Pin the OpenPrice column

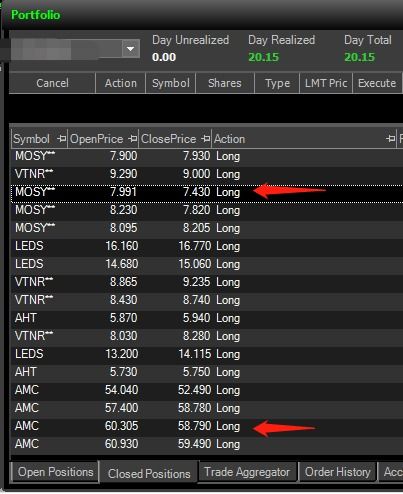point(133,139)
